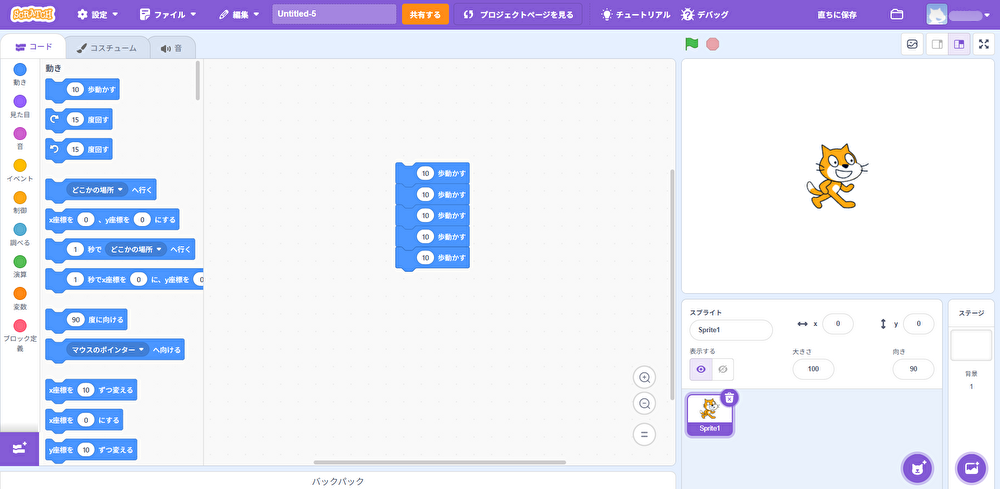Click the counterclockwise 15 度回す block

click(x=79, y=150)
